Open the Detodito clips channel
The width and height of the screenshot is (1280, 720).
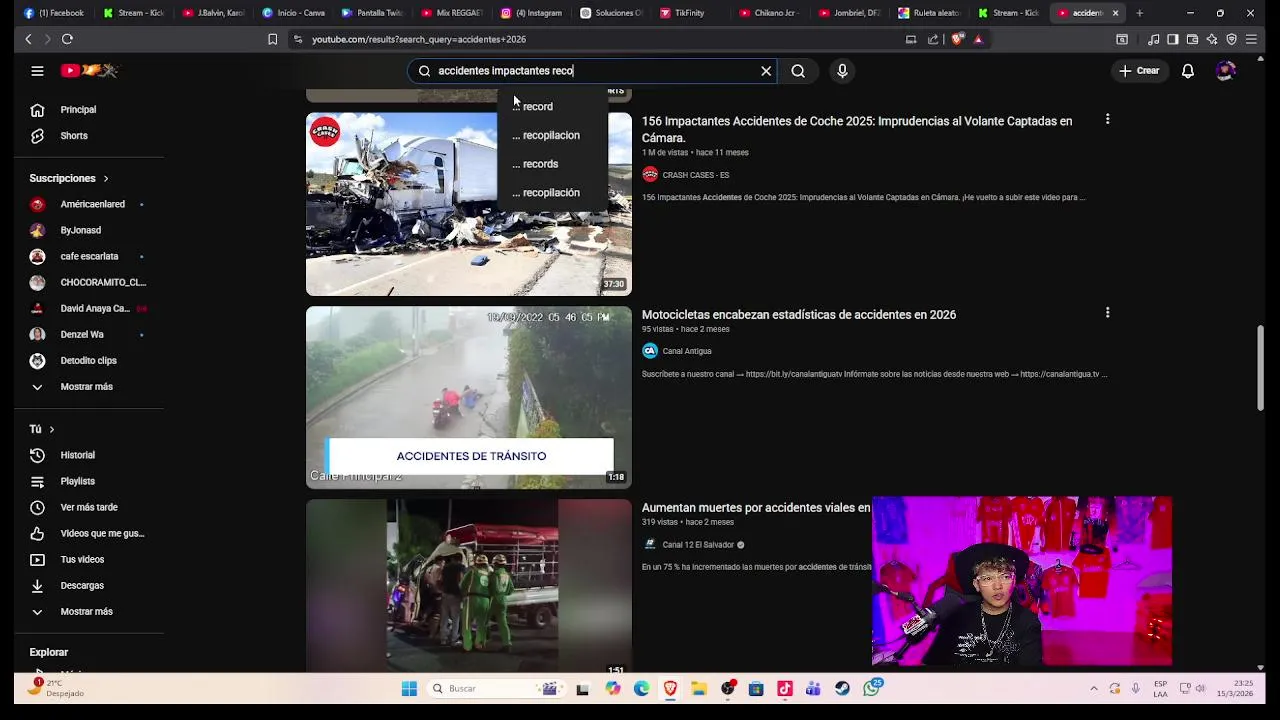(x=89, y=360)
